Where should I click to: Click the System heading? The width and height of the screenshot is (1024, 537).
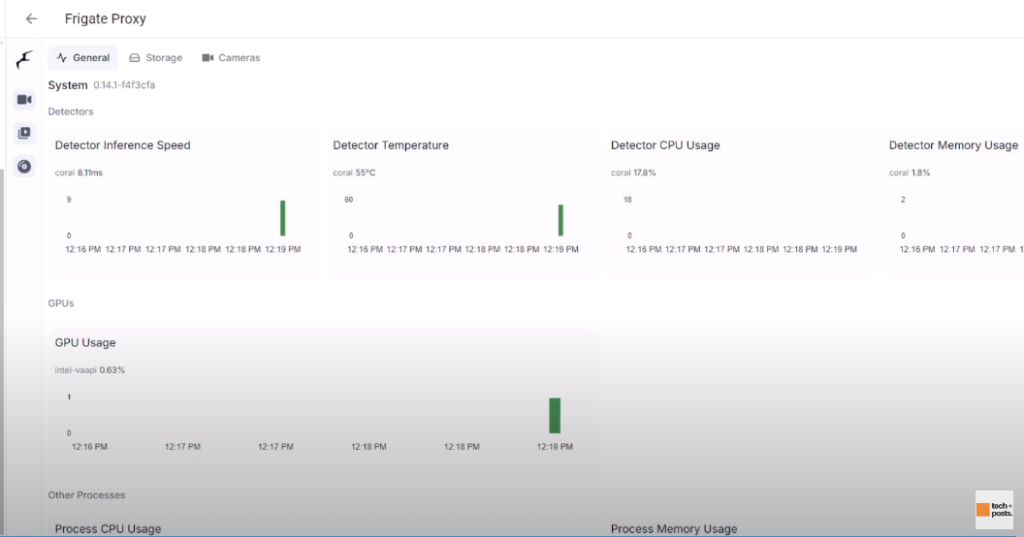pos(67,85)
